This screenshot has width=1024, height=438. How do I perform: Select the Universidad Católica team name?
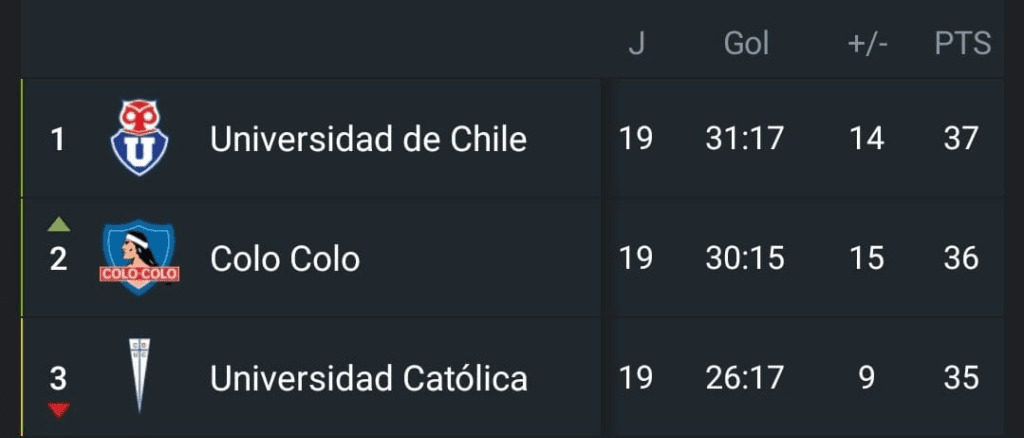[x=369, y=378]
